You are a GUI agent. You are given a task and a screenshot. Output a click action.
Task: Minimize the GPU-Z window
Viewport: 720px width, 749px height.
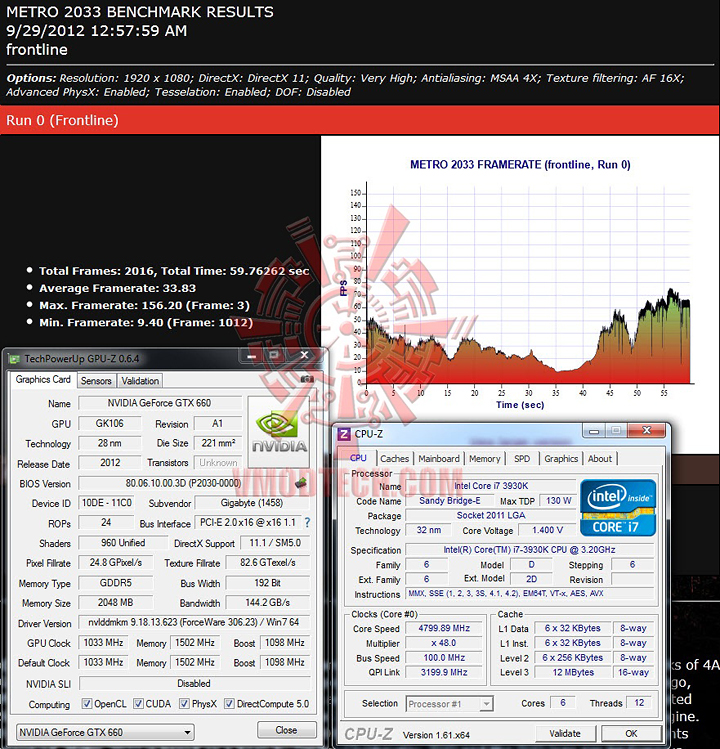(x=252, y=355)
